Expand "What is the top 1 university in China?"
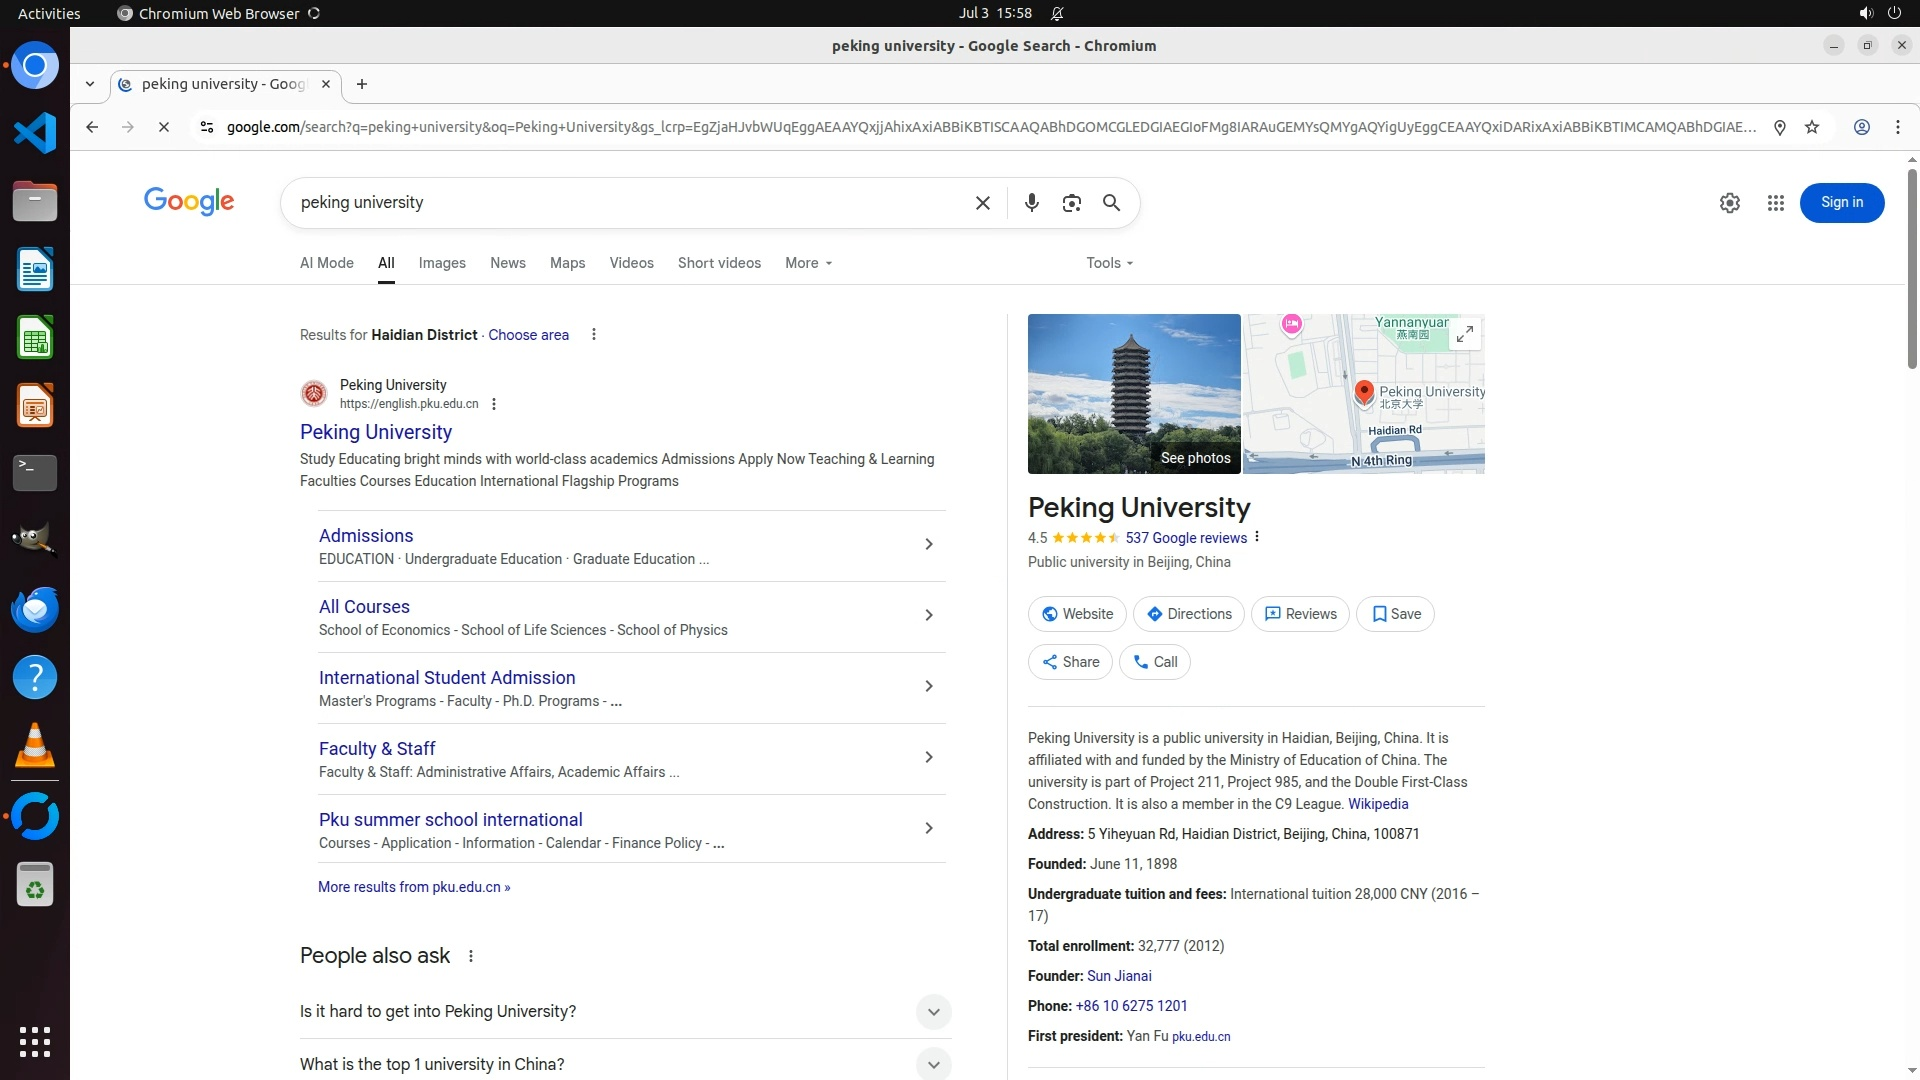The width and height of the screenshot is (1920, 1080). (x=933, y=1064)
